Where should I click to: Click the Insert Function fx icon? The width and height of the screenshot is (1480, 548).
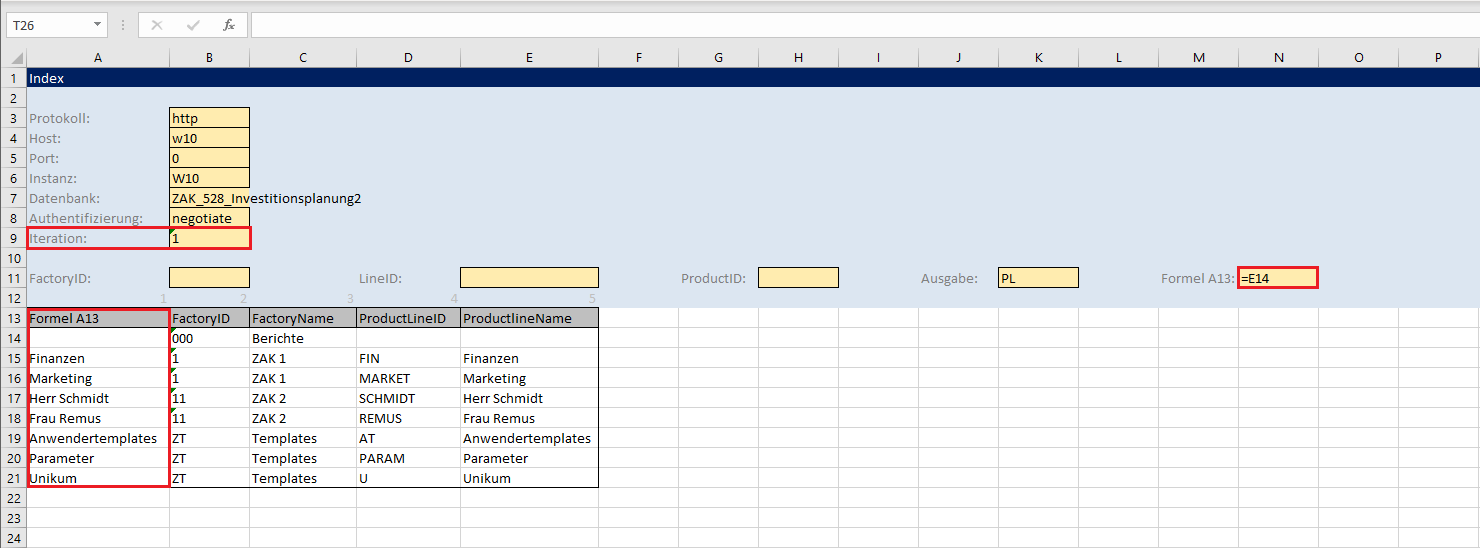click(229, 25)
